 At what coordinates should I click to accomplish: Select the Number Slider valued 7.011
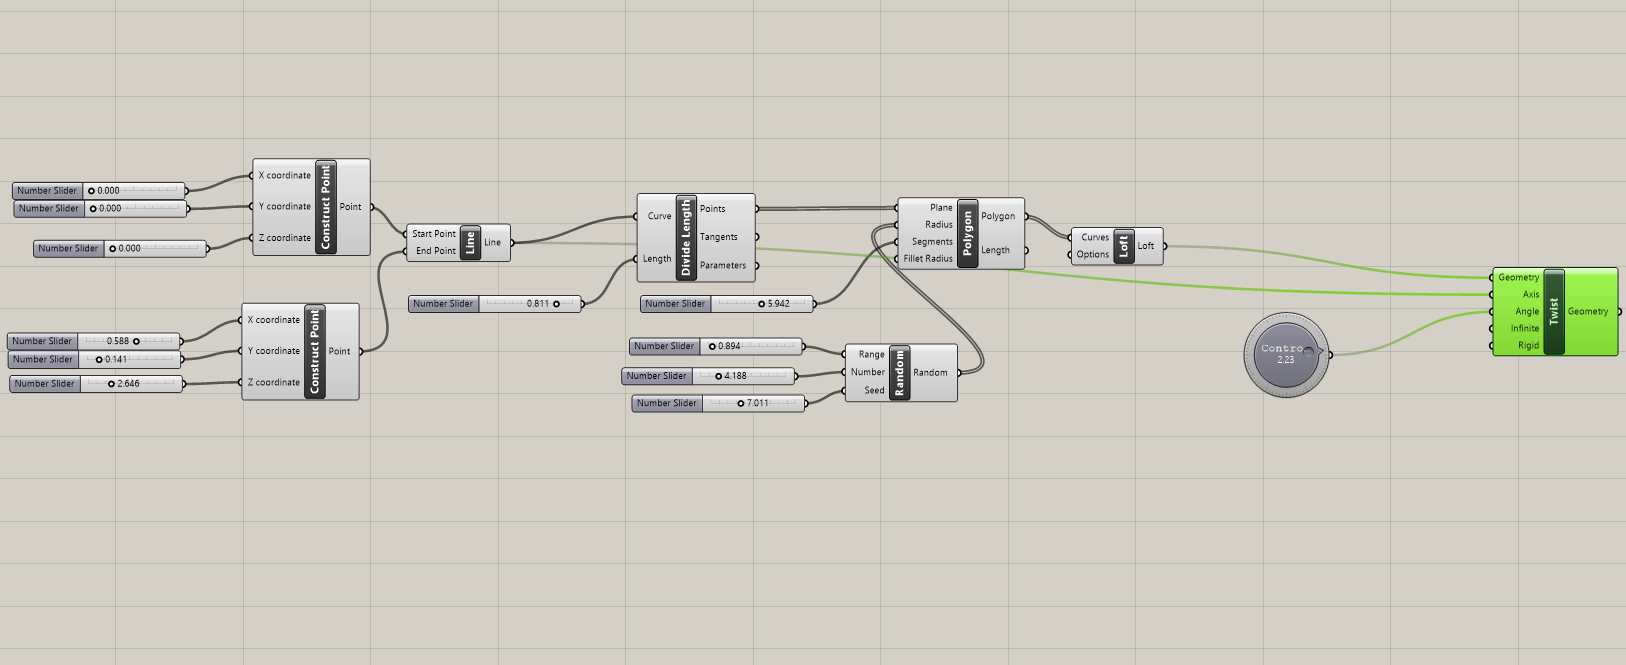(x=718, y=403)
